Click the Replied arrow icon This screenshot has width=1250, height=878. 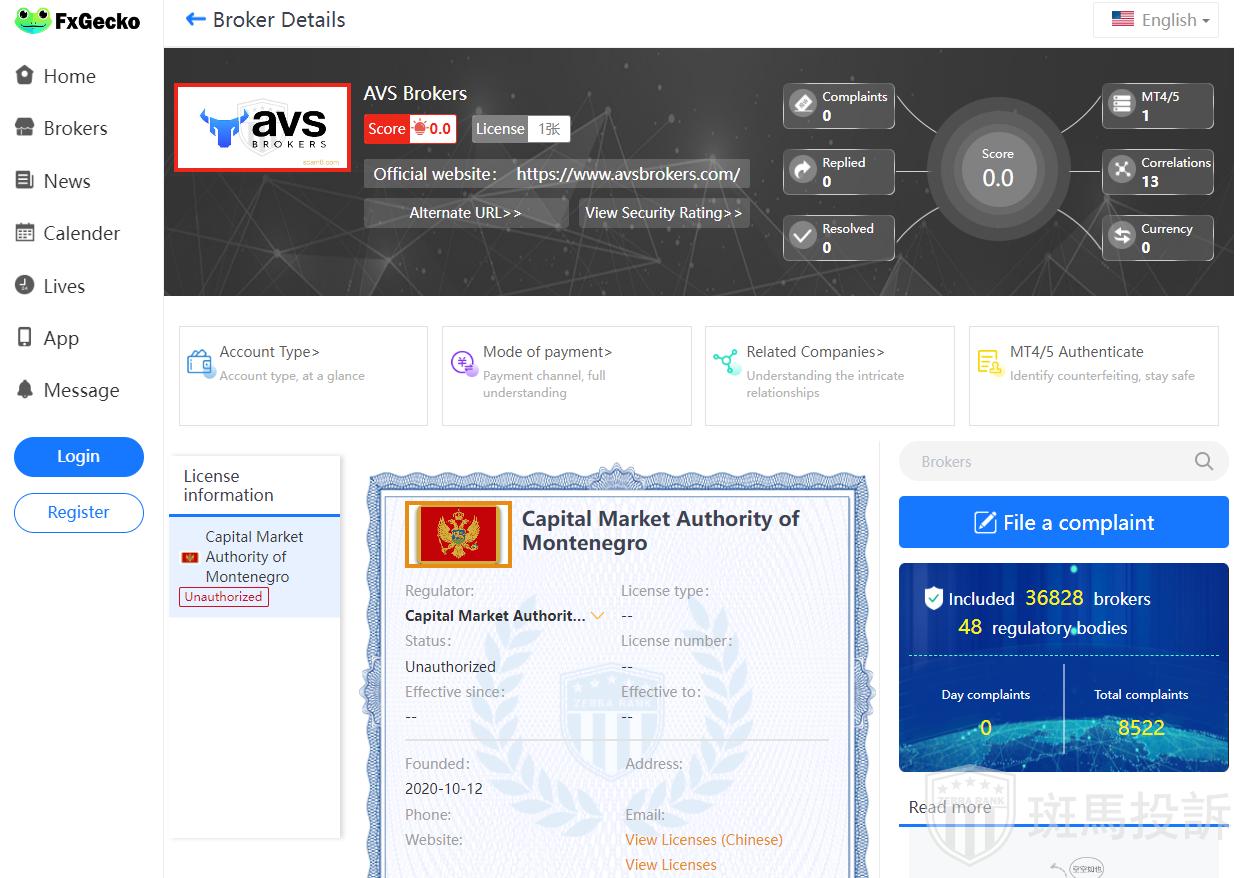click(x=803, y=171)
